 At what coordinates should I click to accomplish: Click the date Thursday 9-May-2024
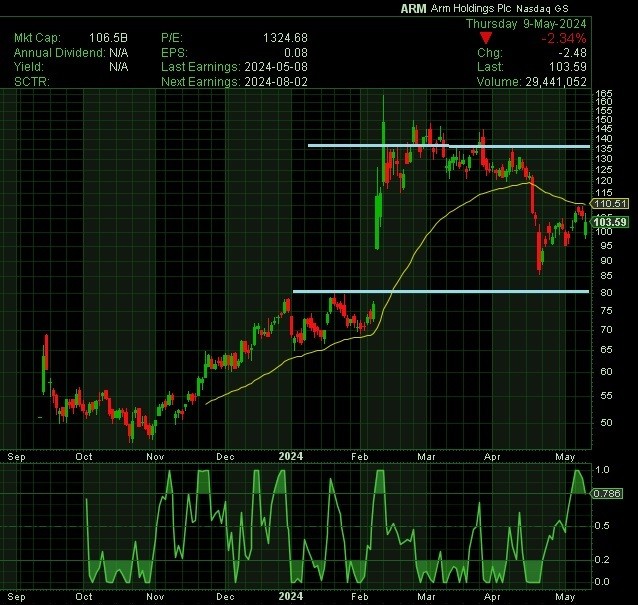tap(526, 24)
